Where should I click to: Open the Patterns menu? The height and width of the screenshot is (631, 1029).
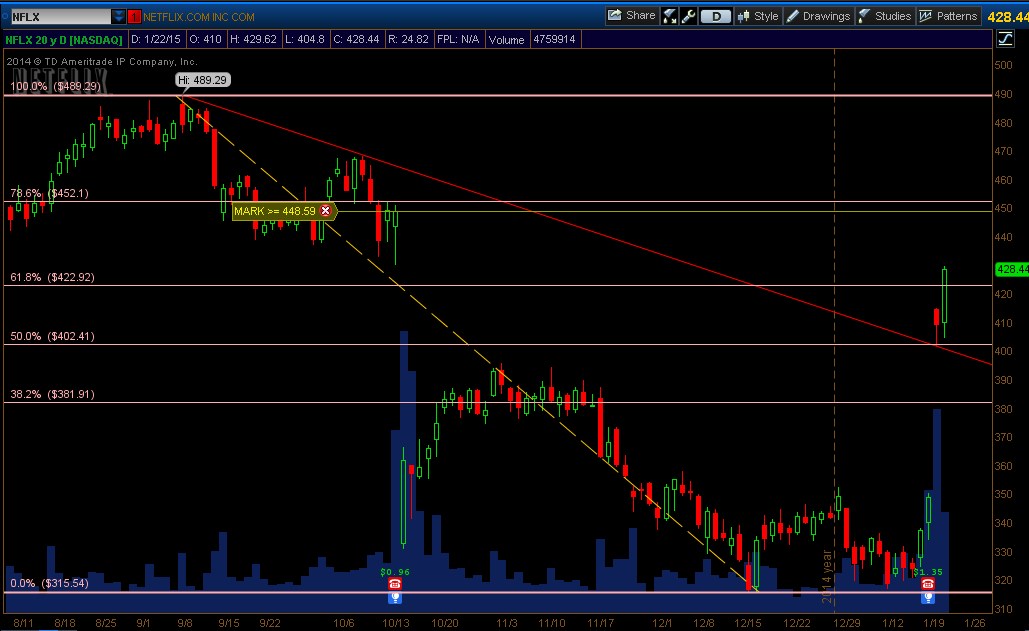tap(948, 16)
